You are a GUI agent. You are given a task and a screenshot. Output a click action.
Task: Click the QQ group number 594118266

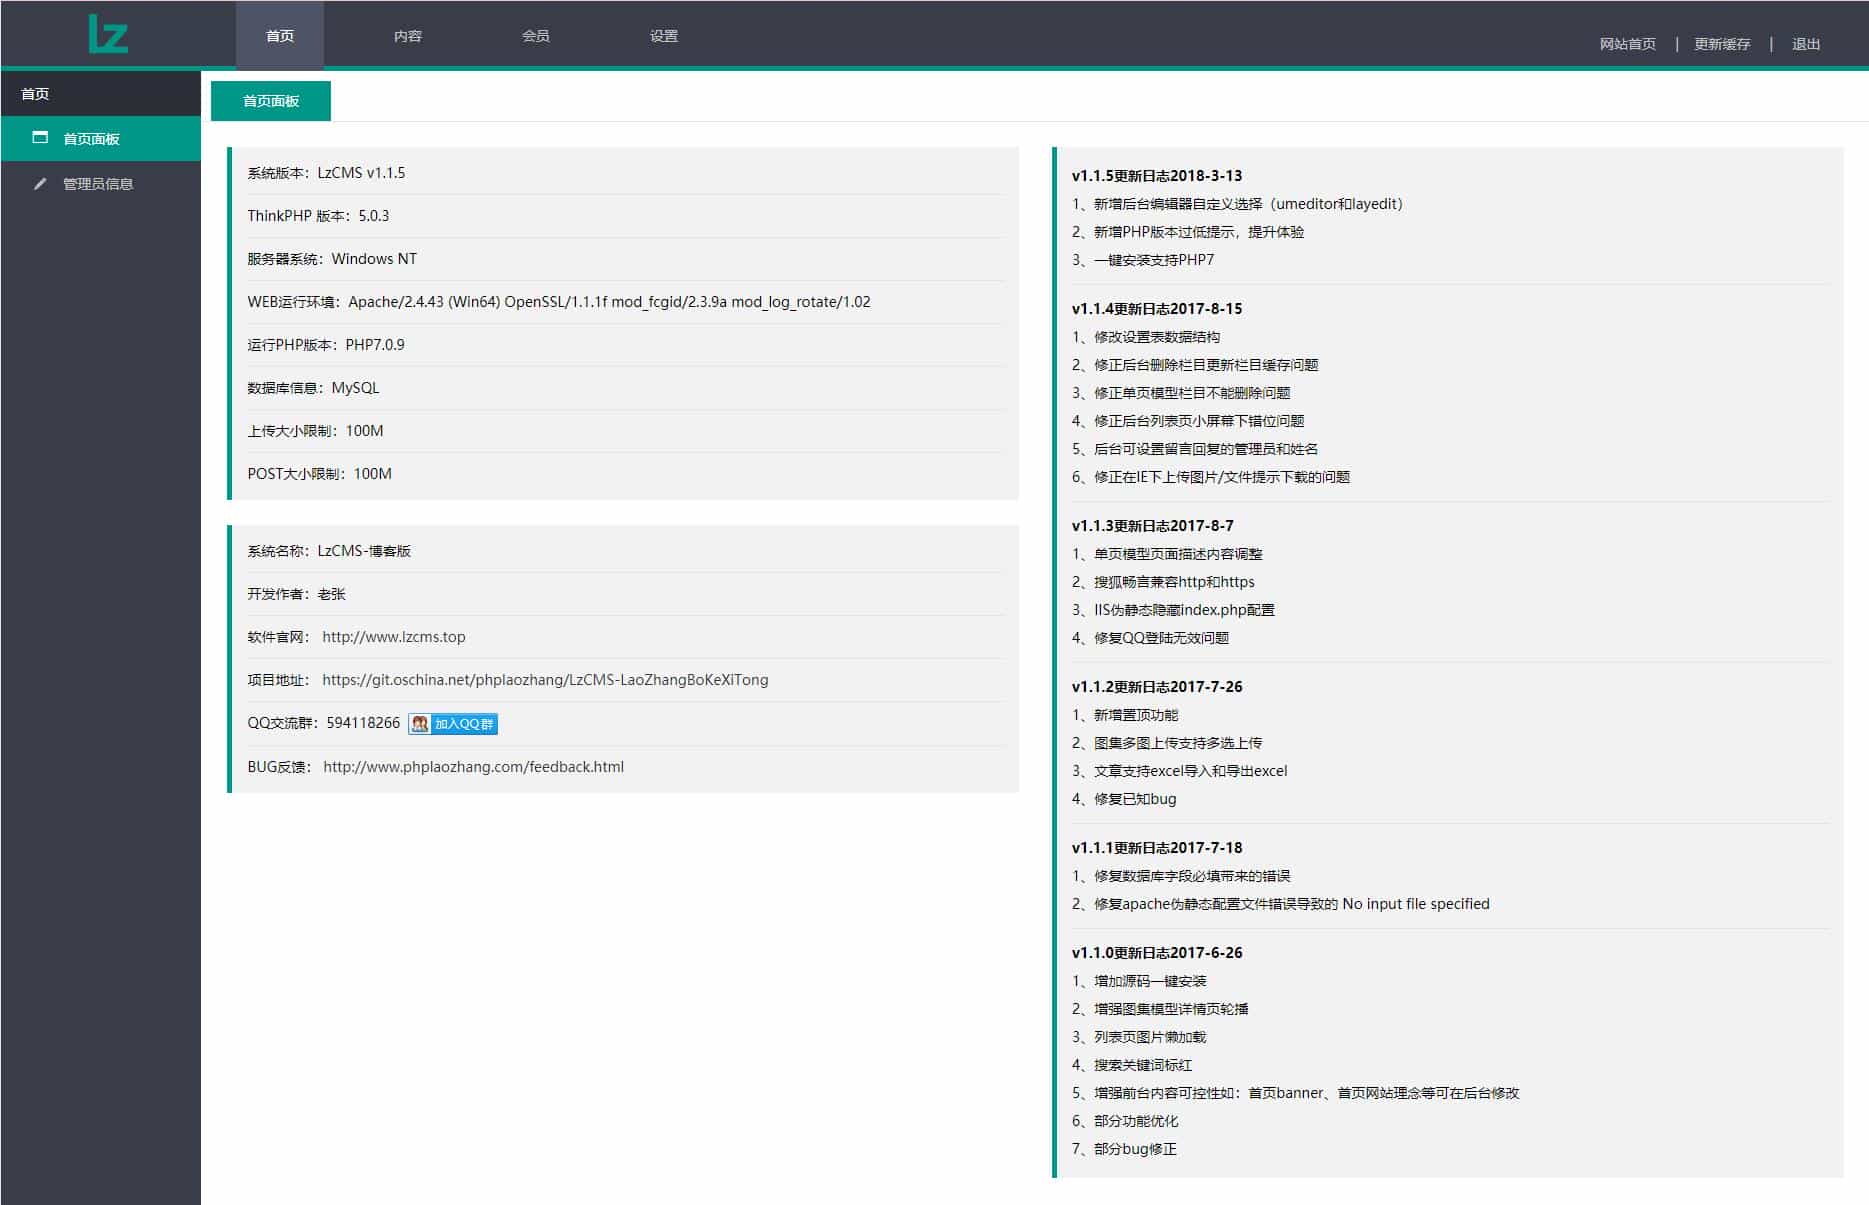[x=363, y=723]
